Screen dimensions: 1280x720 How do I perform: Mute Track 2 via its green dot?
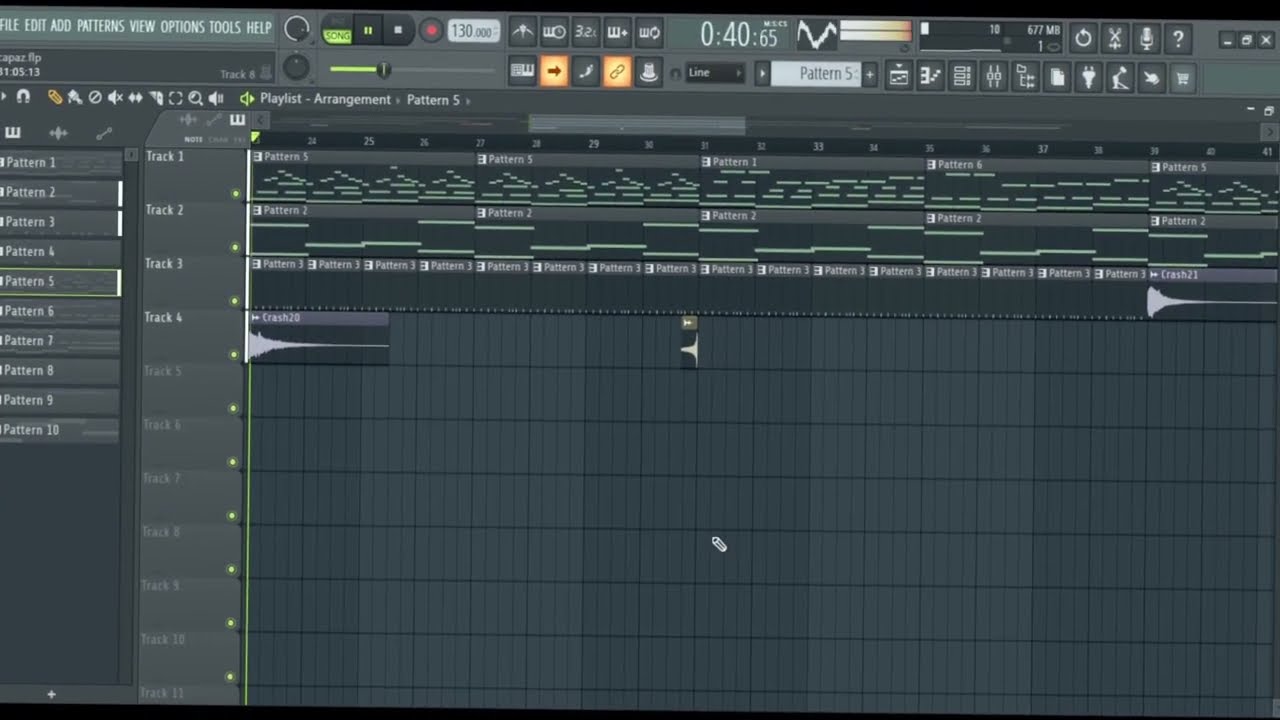pos(235,247)
